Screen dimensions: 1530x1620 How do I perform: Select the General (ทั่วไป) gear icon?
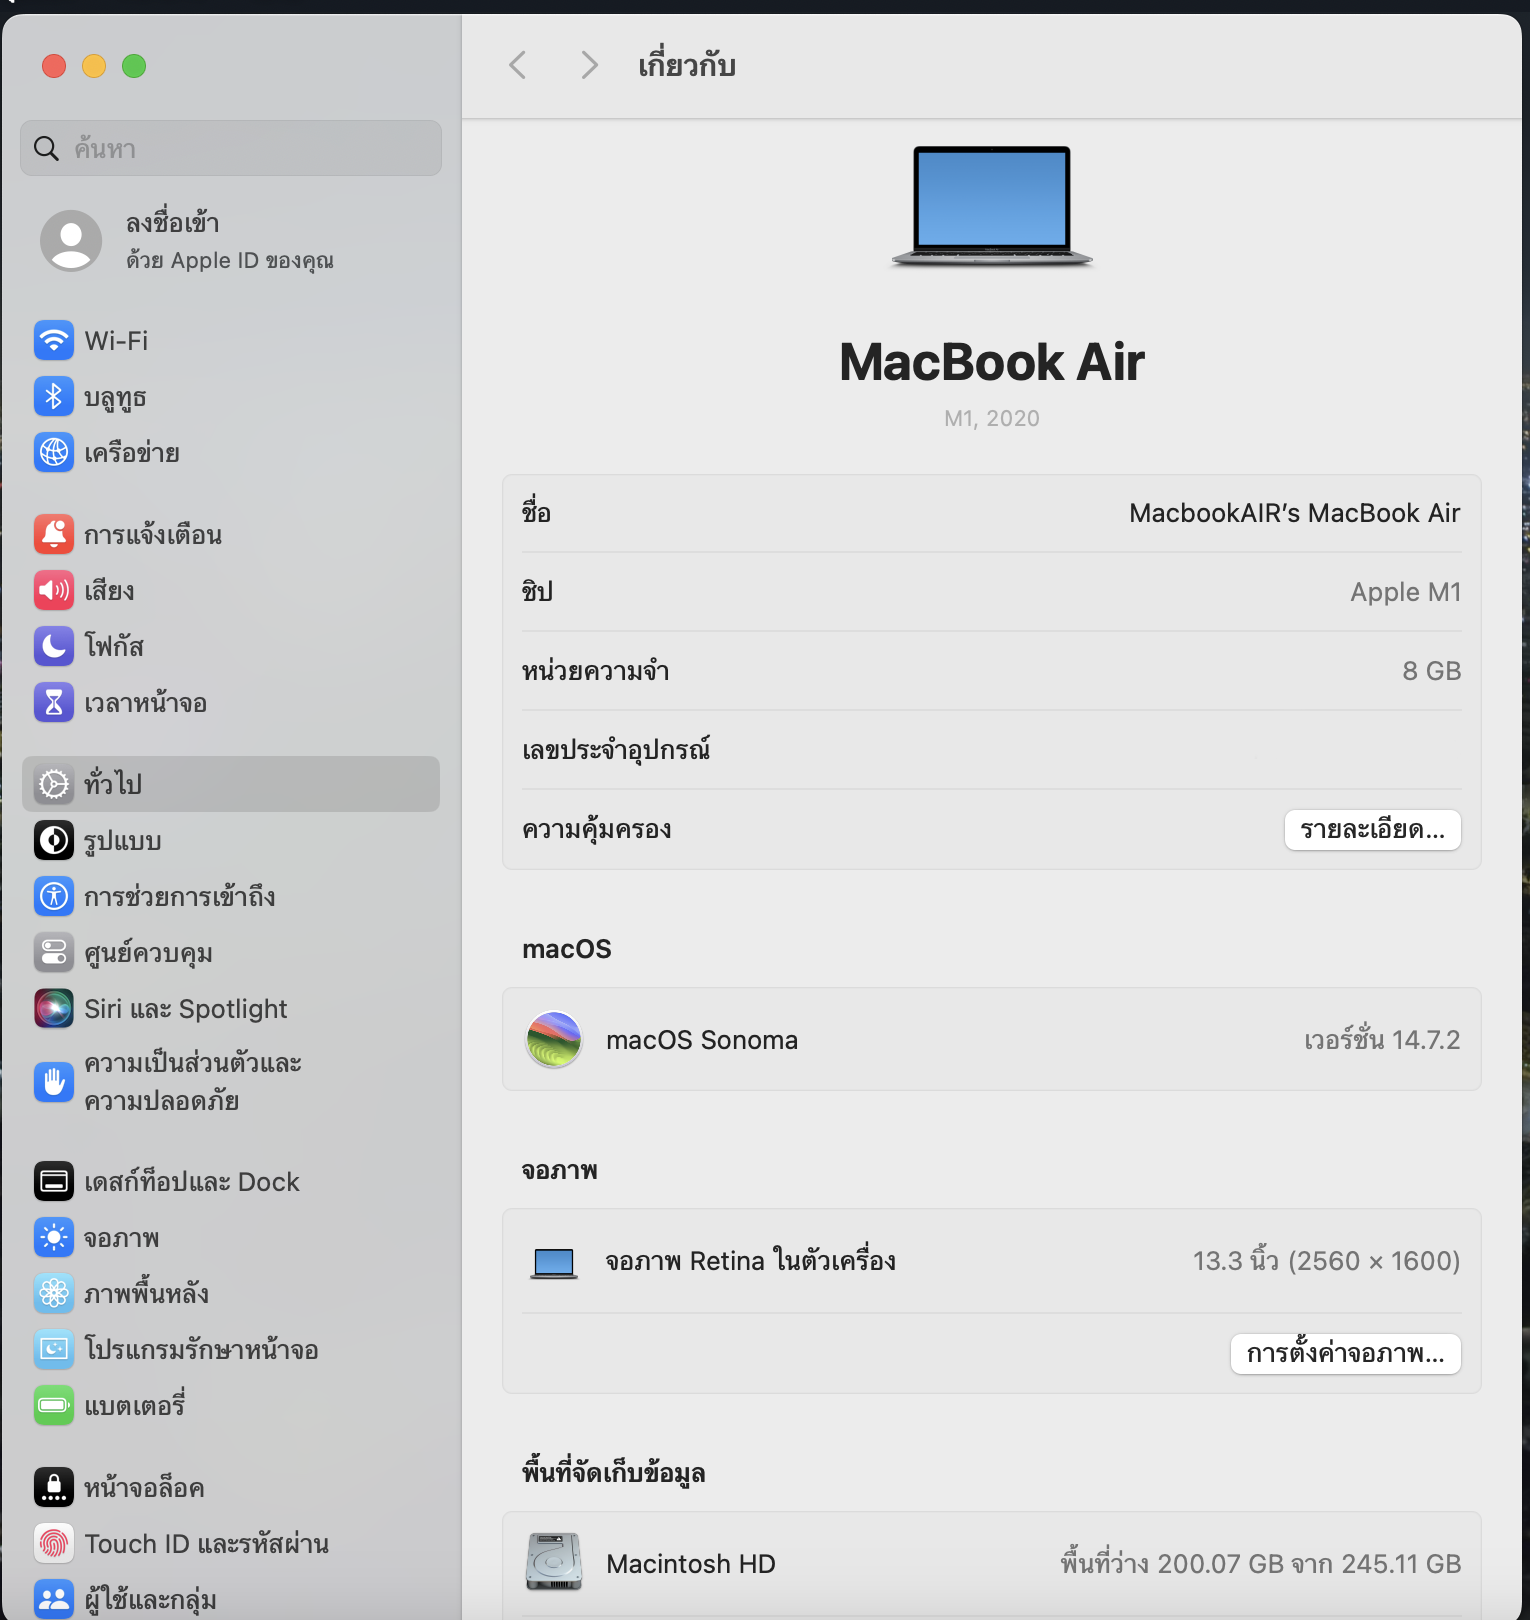(x=54, y=784)
